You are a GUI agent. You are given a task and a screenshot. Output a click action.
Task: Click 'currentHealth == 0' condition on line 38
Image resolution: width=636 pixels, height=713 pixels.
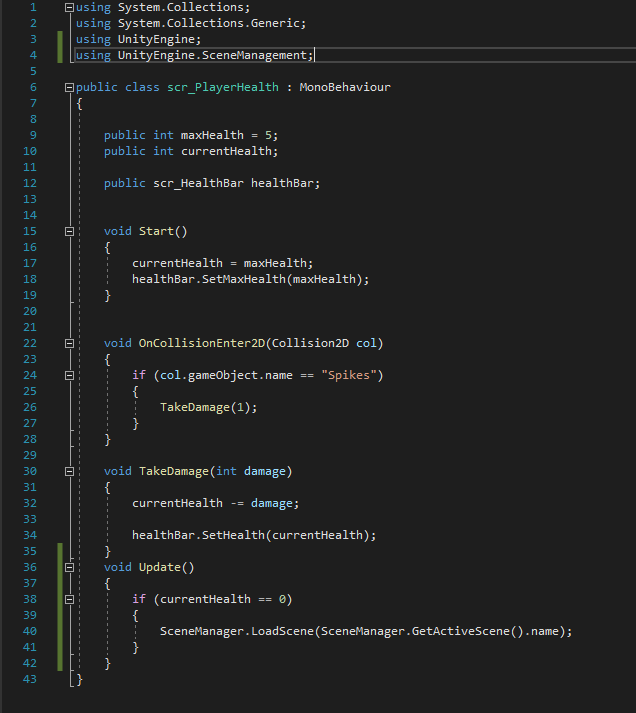tap(223, 599)
